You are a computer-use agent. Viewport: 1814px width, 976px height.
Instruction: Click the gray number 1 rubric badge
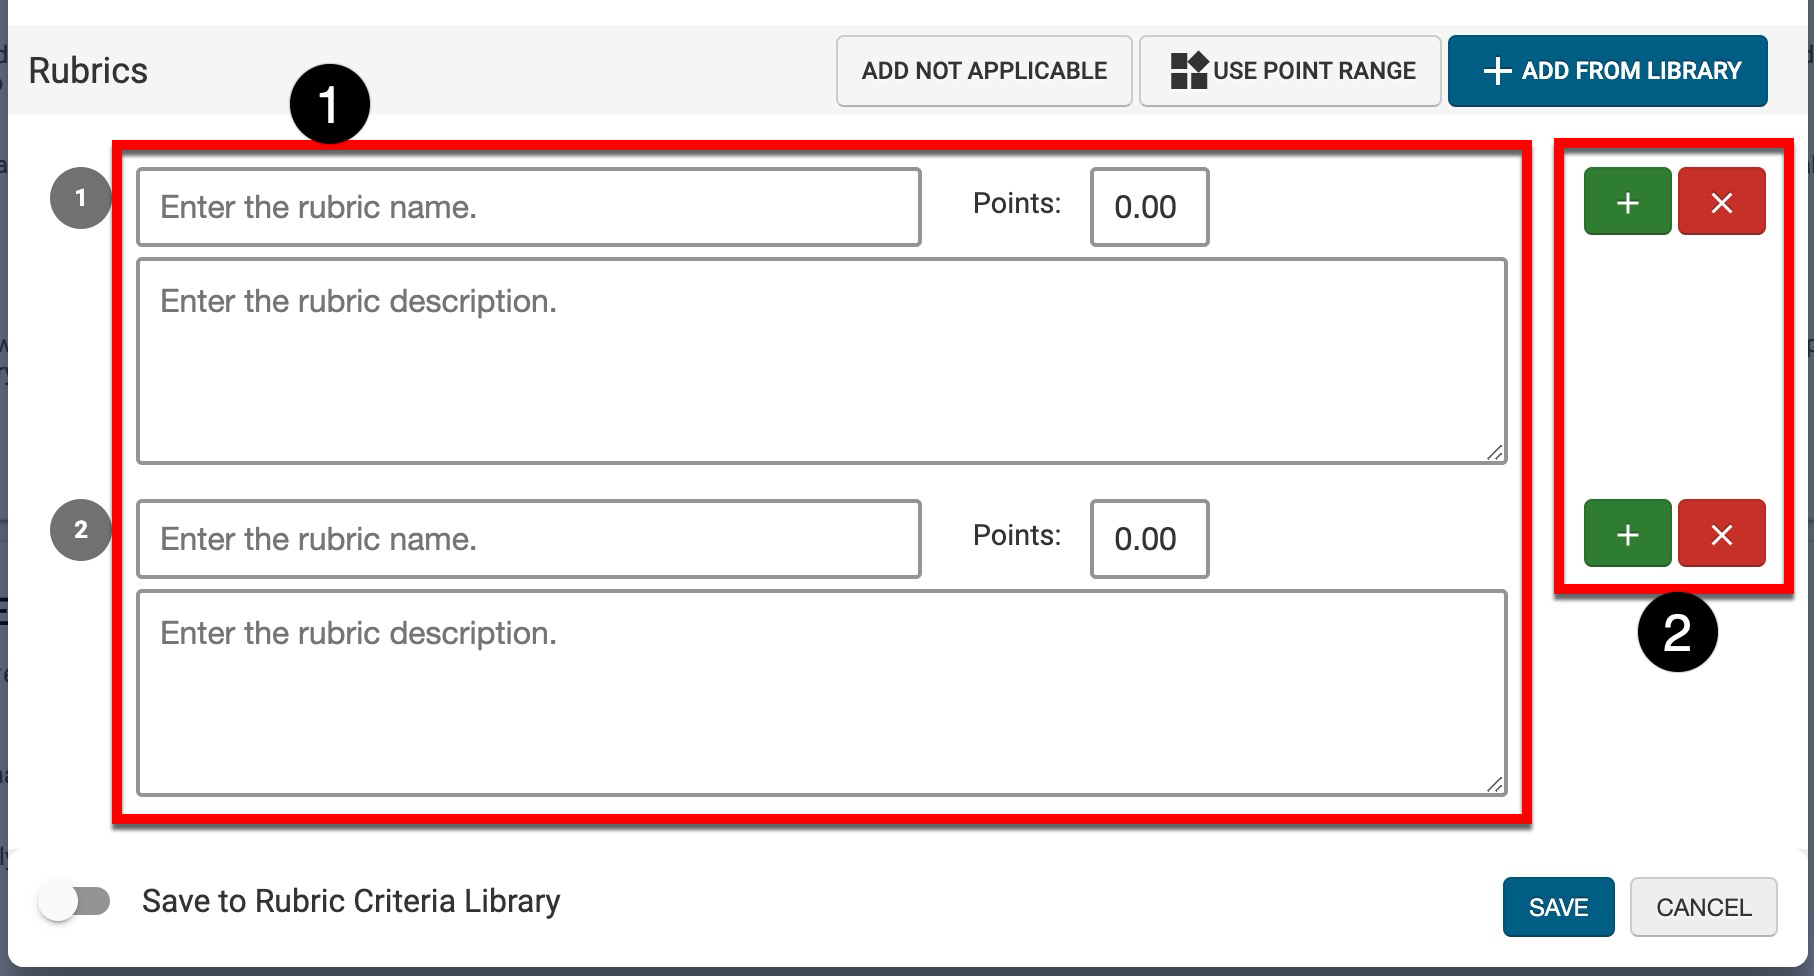[80, 198]
